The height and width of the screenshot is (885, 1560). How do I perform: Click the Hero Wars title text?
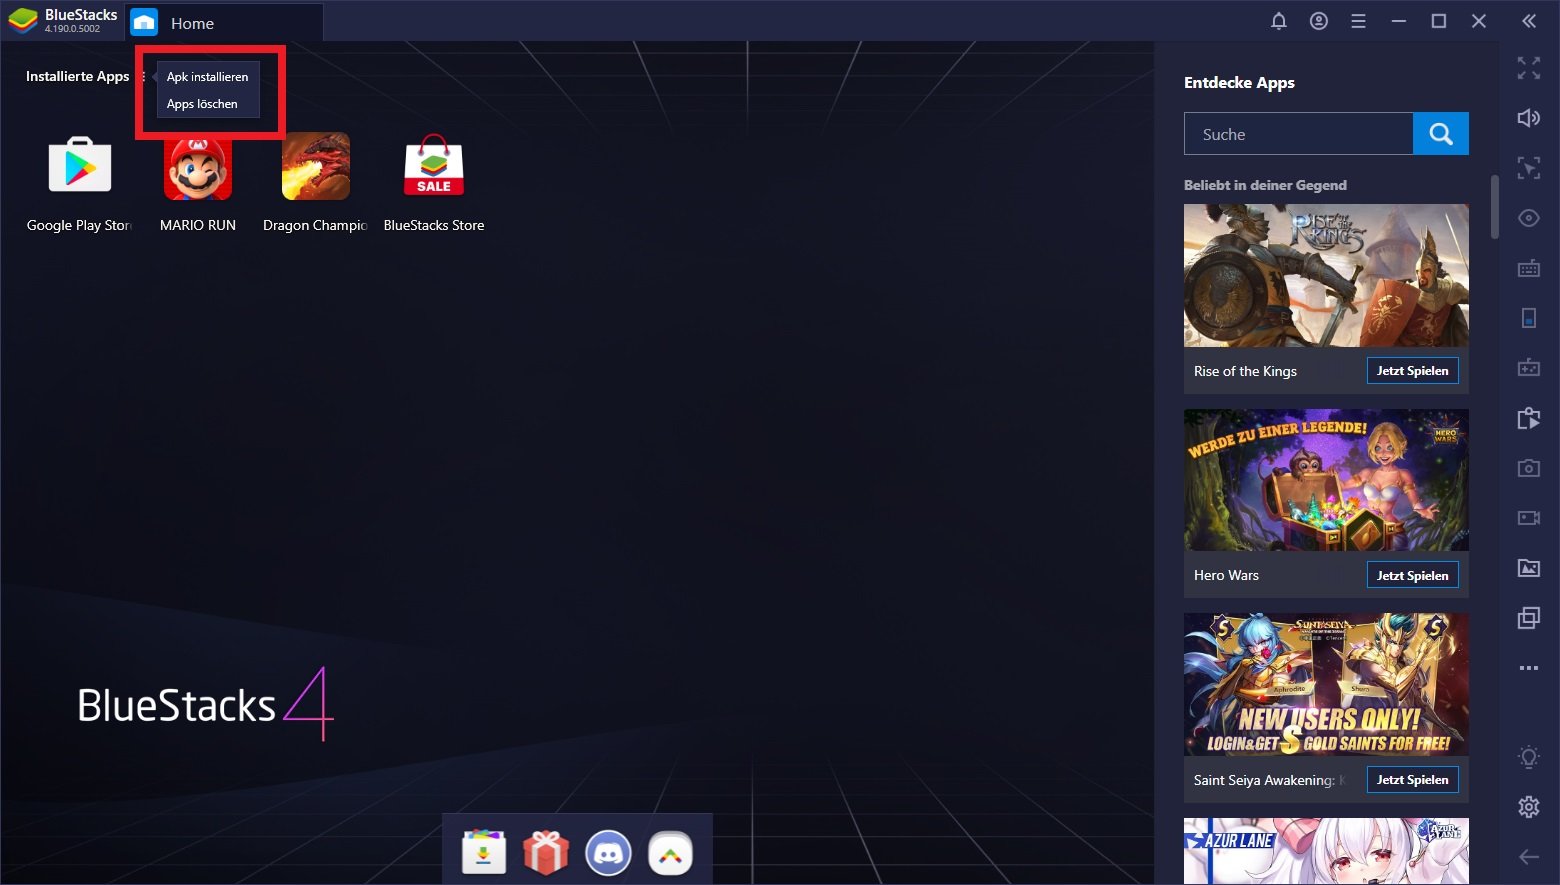(1226, 575)
